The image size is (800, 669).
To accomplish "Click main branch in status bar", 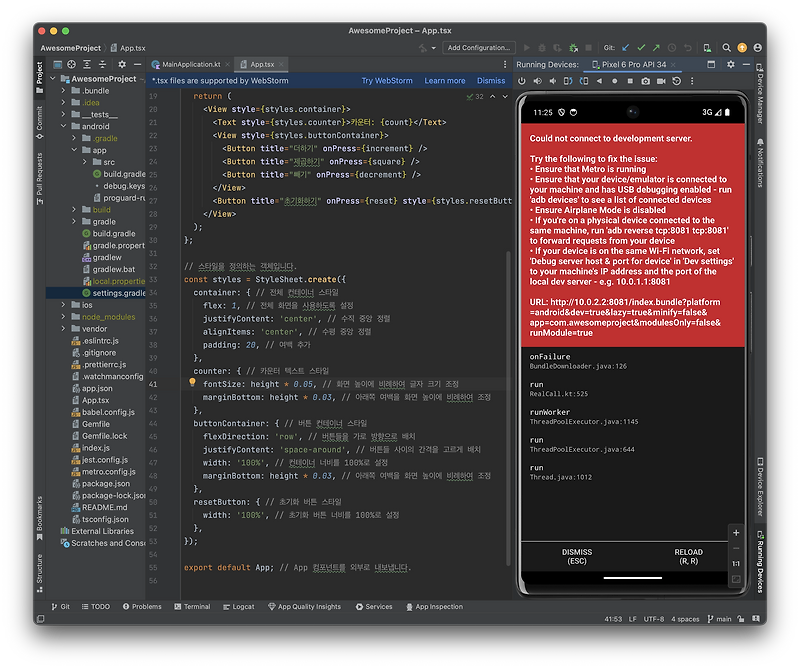I will point(719,619).
